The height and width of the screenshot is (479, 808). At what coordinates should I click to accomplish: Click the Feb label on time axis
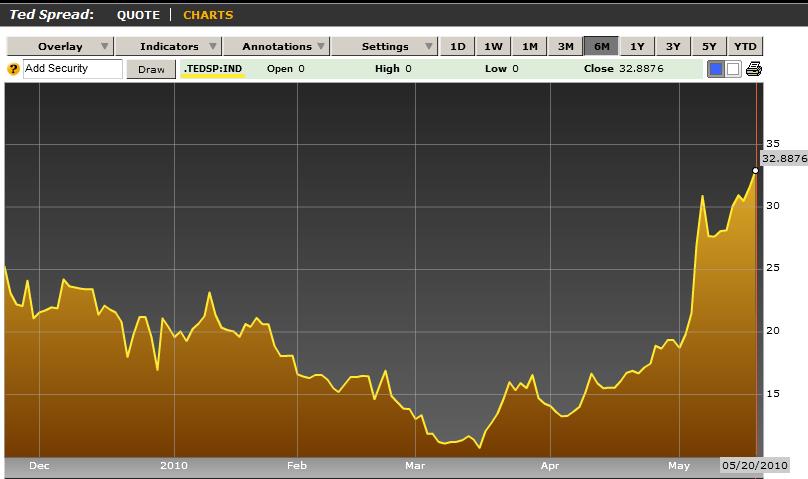pos(297,466)
